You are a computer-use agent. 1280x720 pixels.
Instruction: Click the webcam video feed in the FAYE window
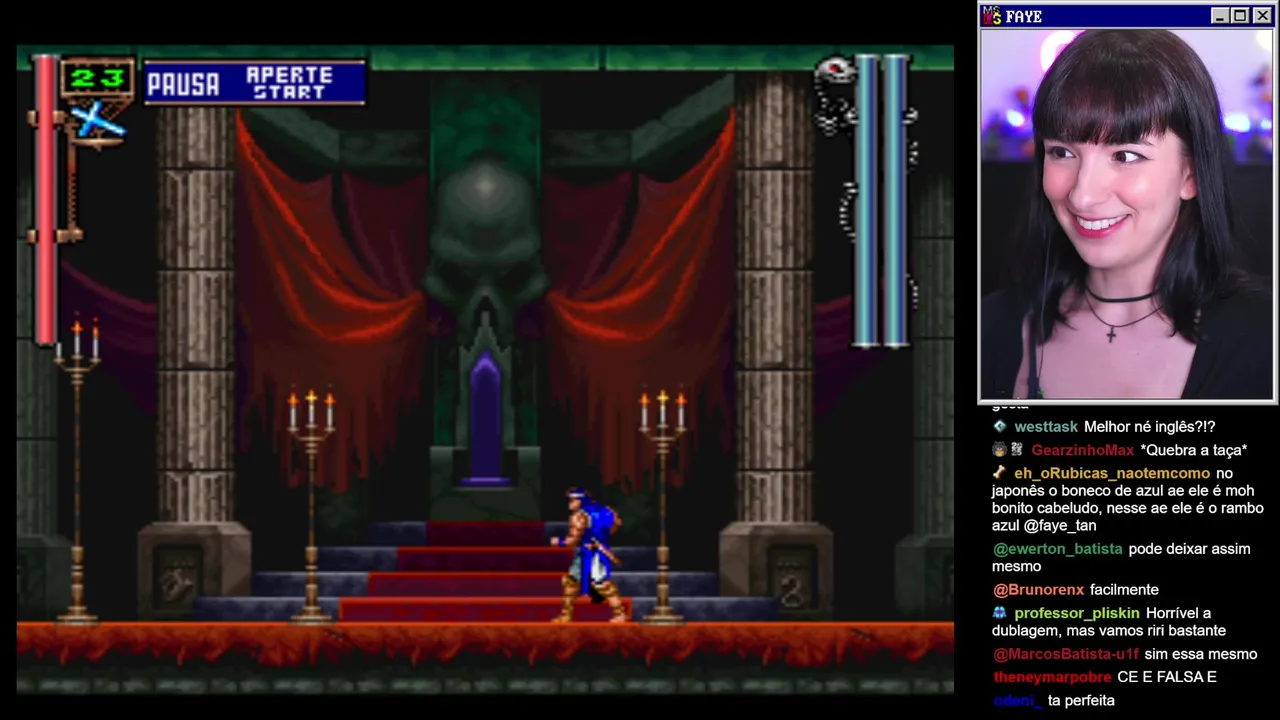[x=1127, y=214]
